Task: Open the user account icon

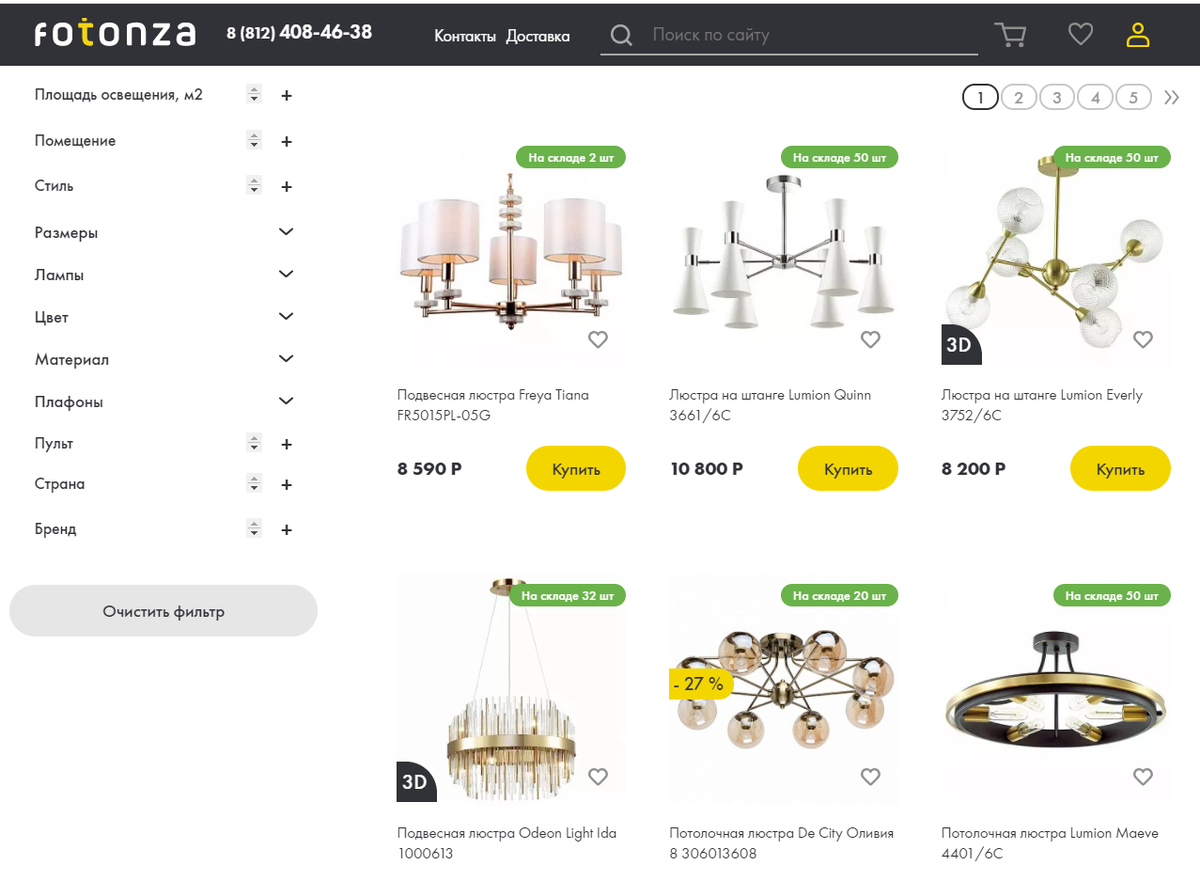Action: click(x=1138, y=35)
